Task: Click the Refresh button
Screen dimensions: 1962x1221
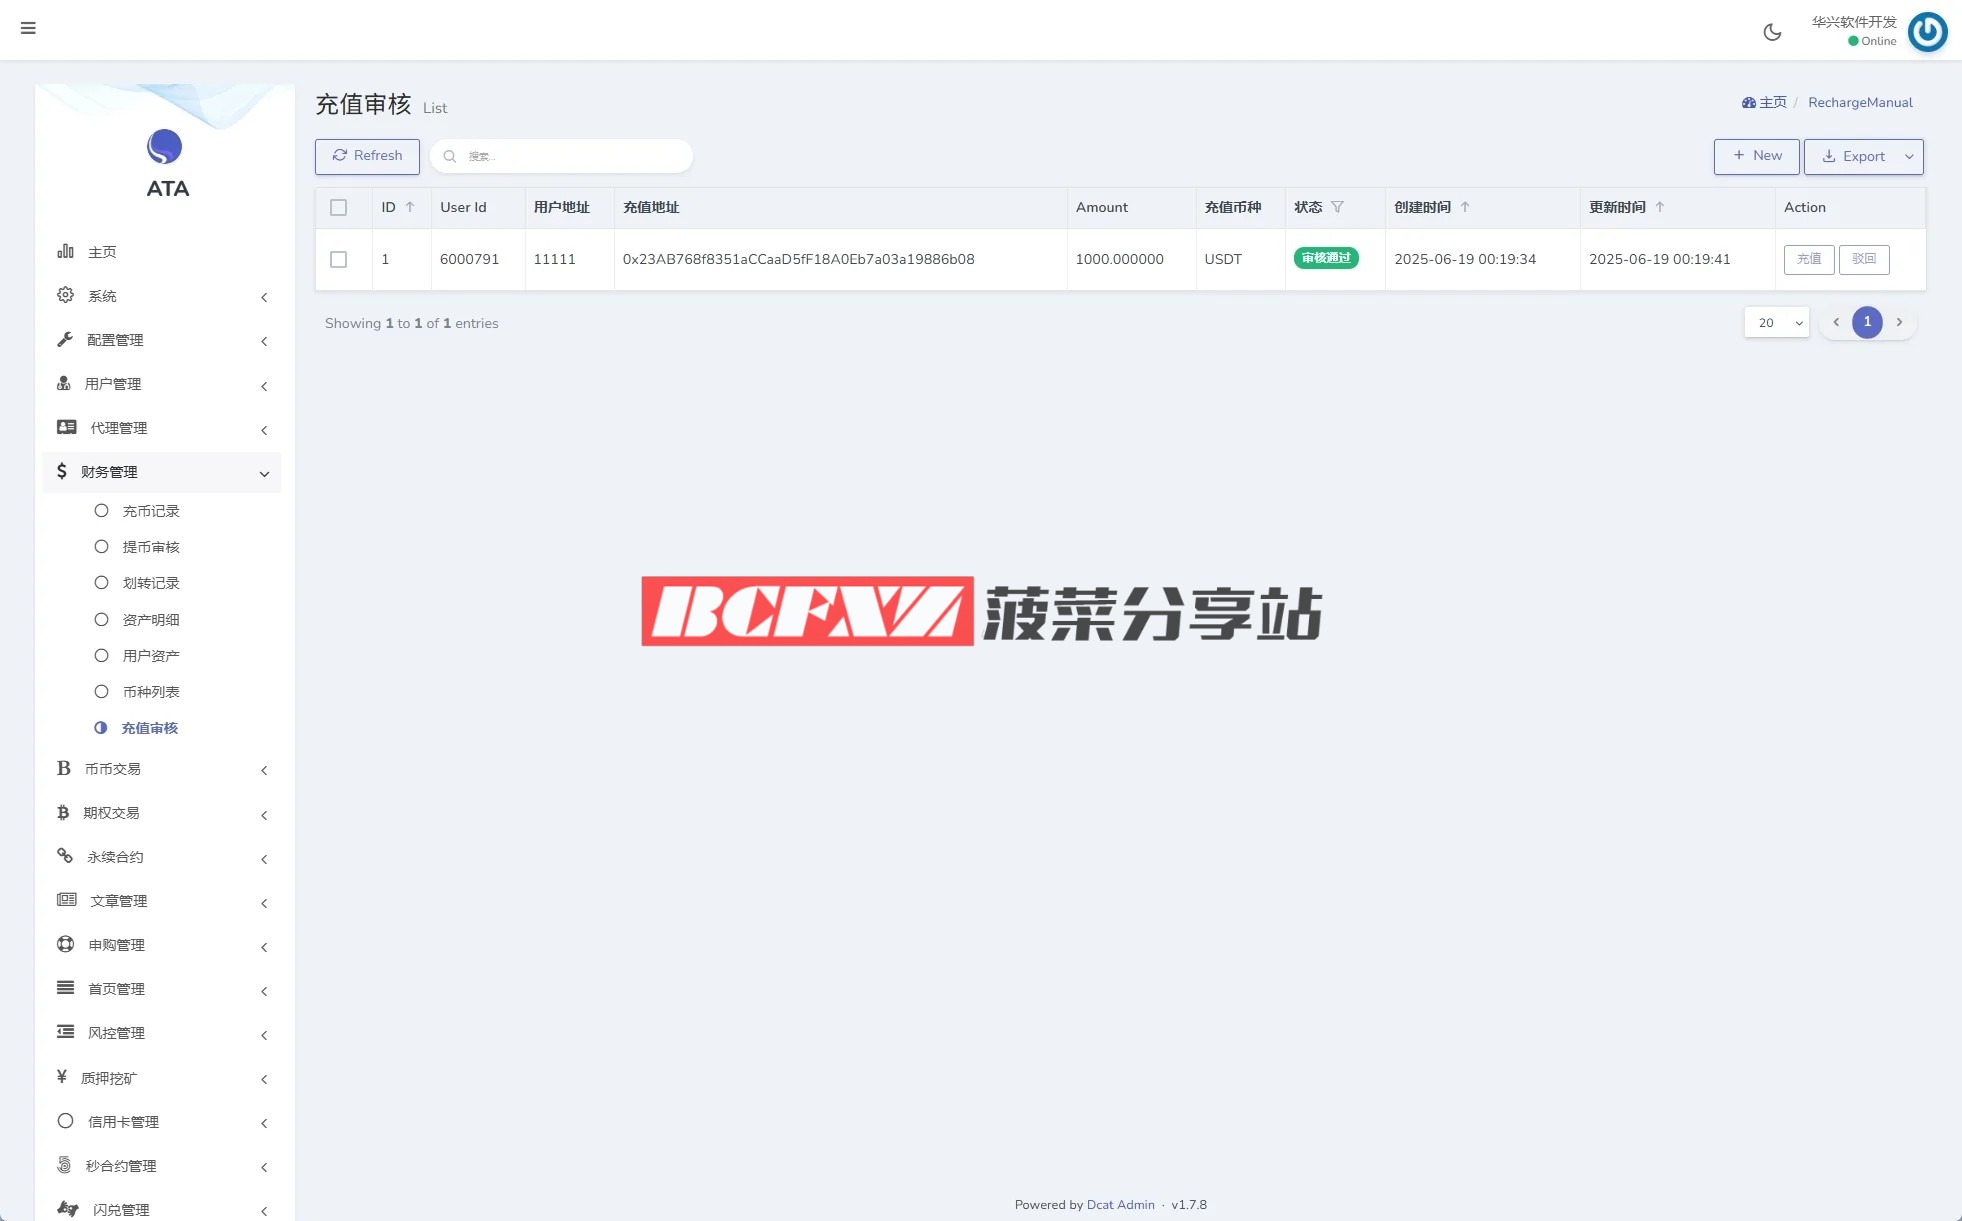Action: tap(367, 156)
